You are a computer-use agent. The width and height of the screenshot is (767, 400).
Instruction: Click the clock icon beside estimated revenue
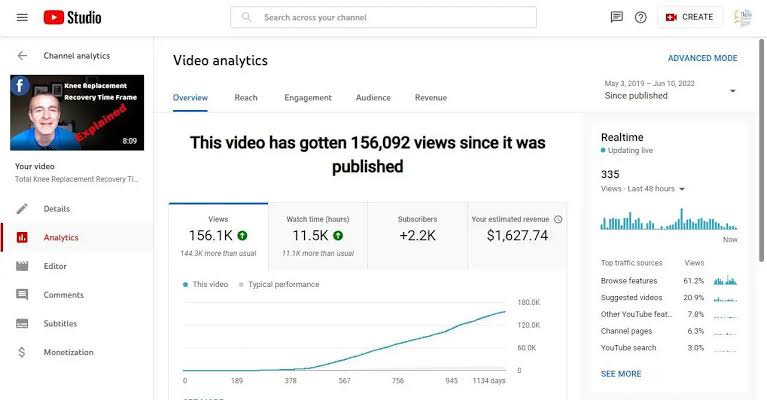coord(558,220)
